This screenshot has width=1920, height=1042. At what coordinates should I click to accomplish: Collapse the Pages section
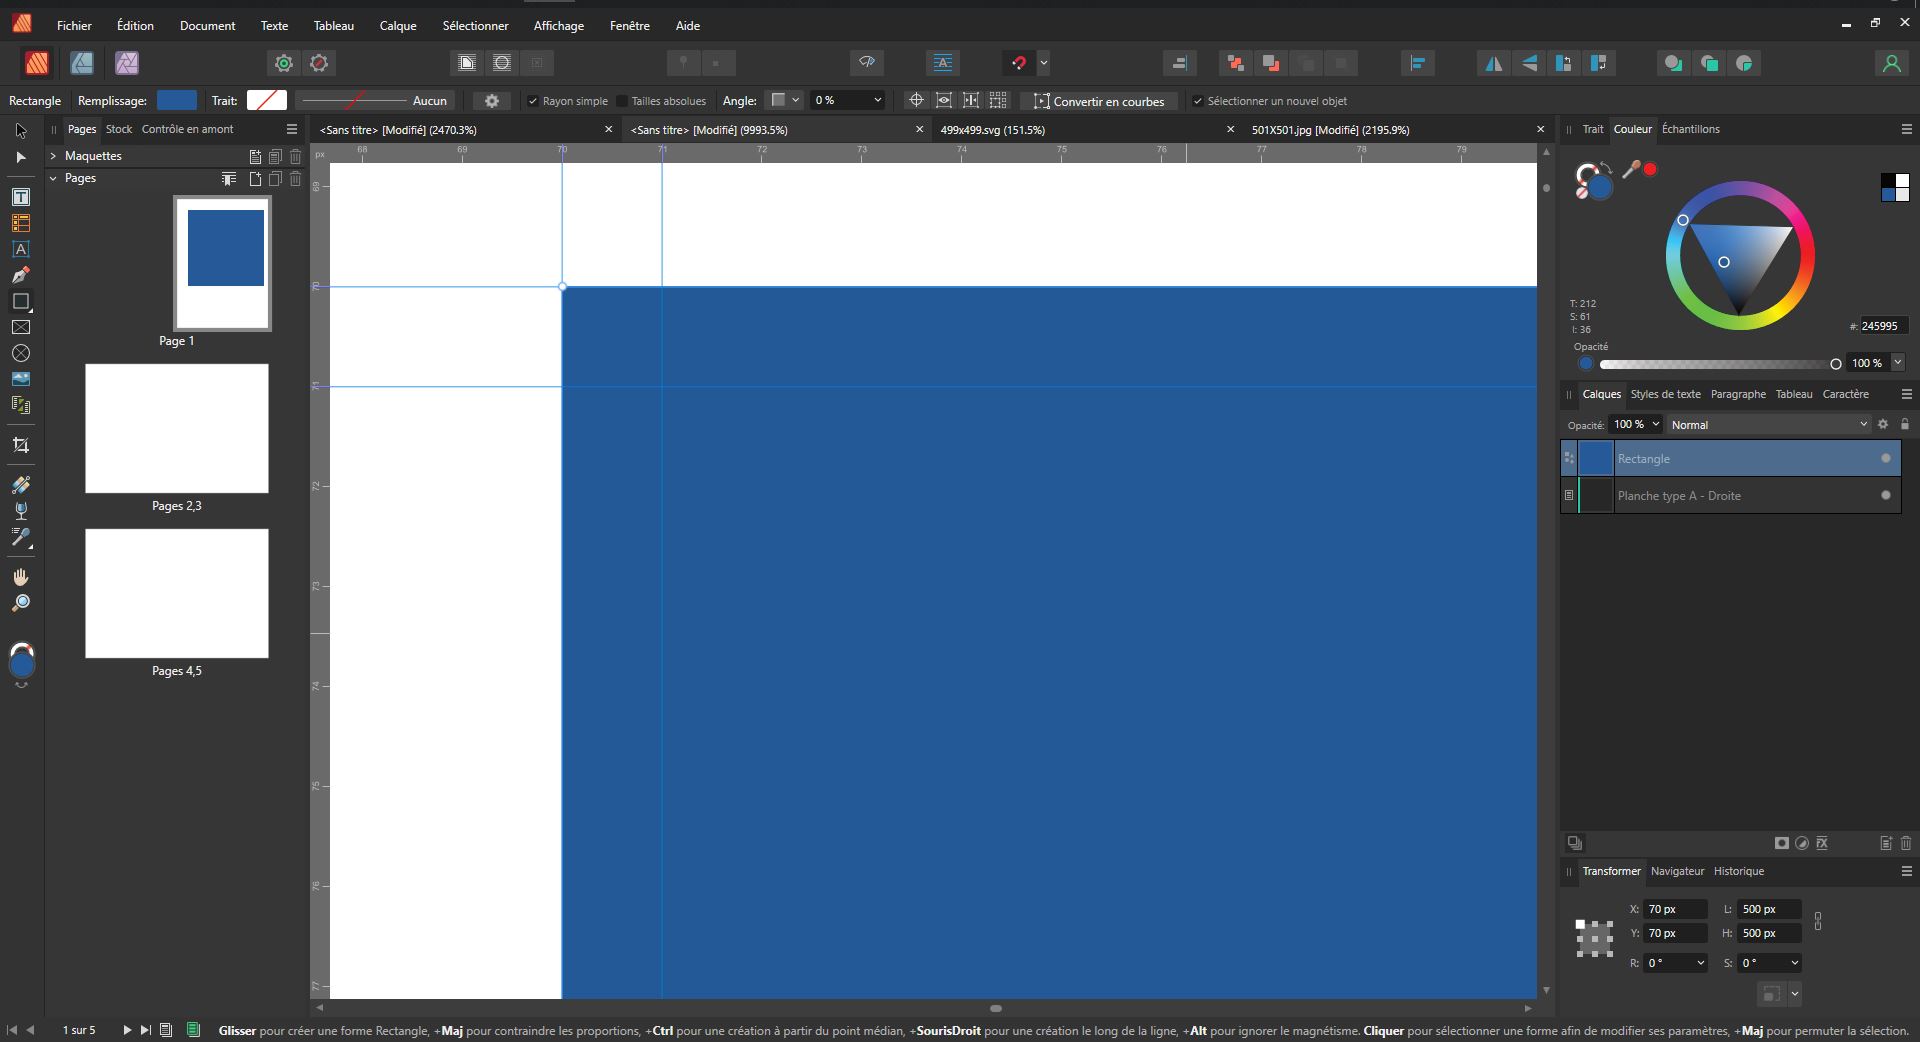click(x=53, y=178)
